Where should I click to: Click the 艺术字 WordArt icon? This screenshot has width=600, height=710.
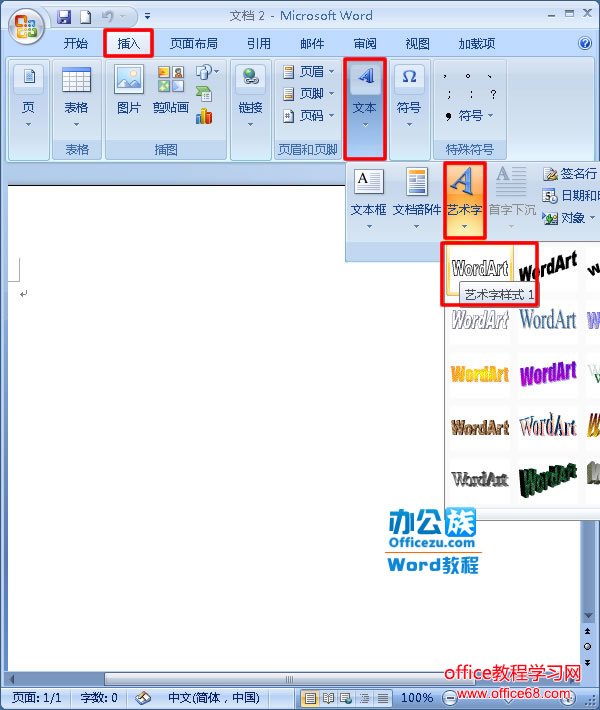point(462,180)
